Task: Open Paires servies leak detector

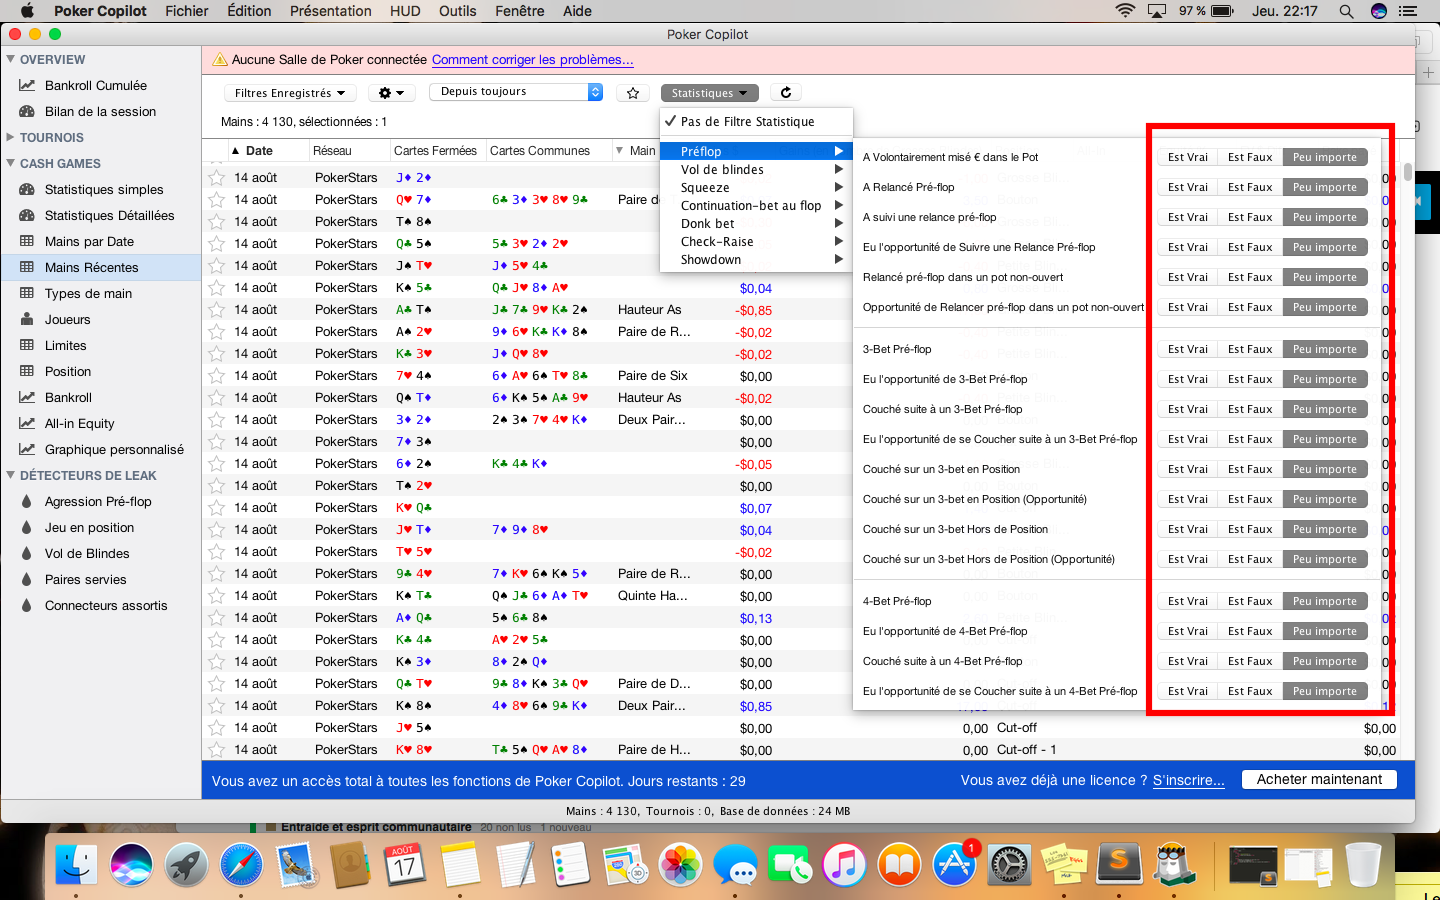Action: click(x=85, y=580)
